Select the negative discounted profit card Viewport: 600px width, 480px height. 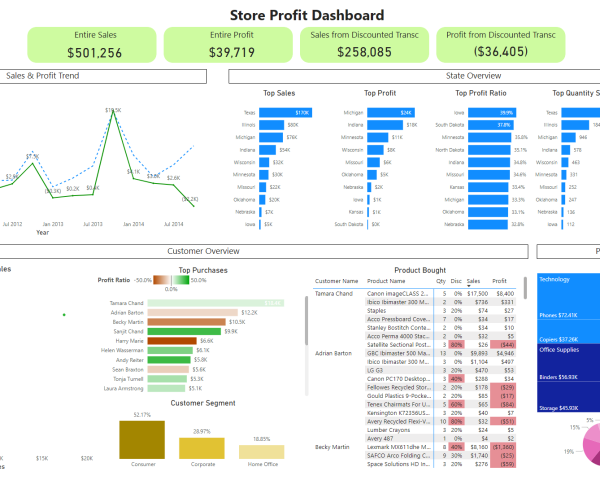[x=502, y=45]
